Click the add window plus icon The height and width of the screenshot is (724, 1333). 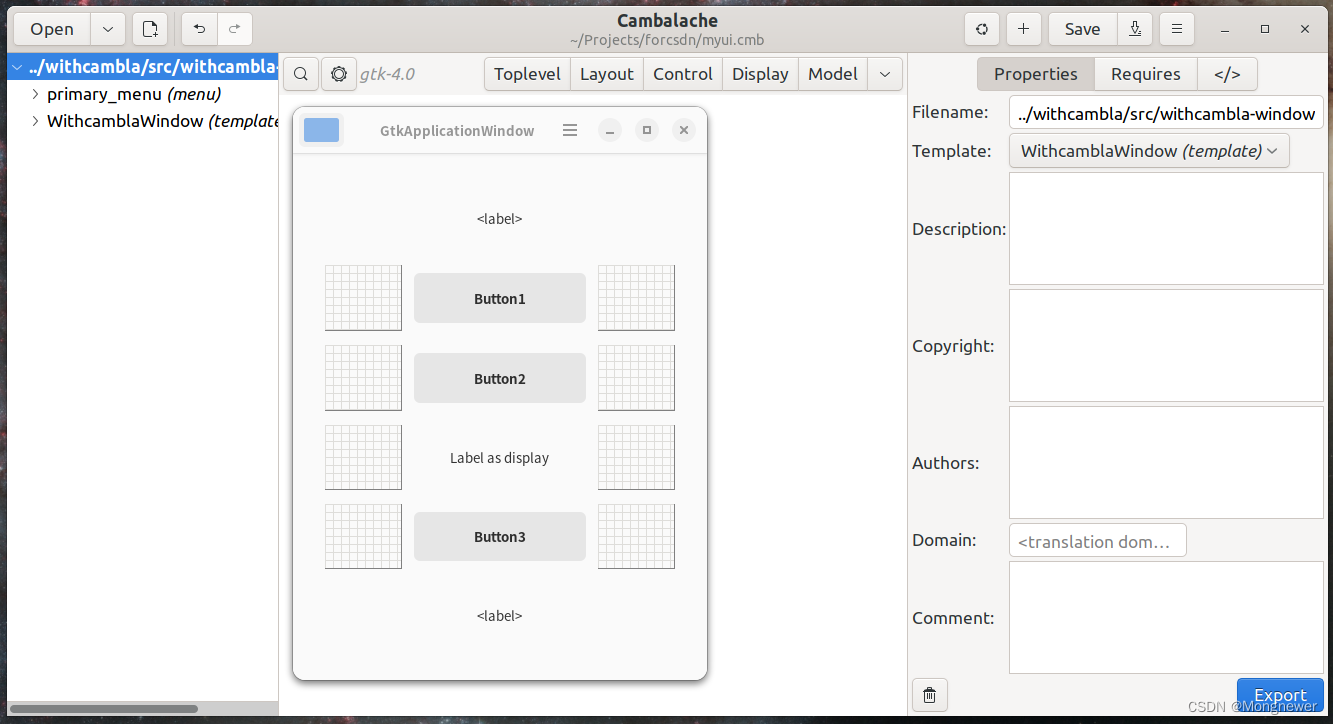pyautogui.click(x=1023, y=29)
